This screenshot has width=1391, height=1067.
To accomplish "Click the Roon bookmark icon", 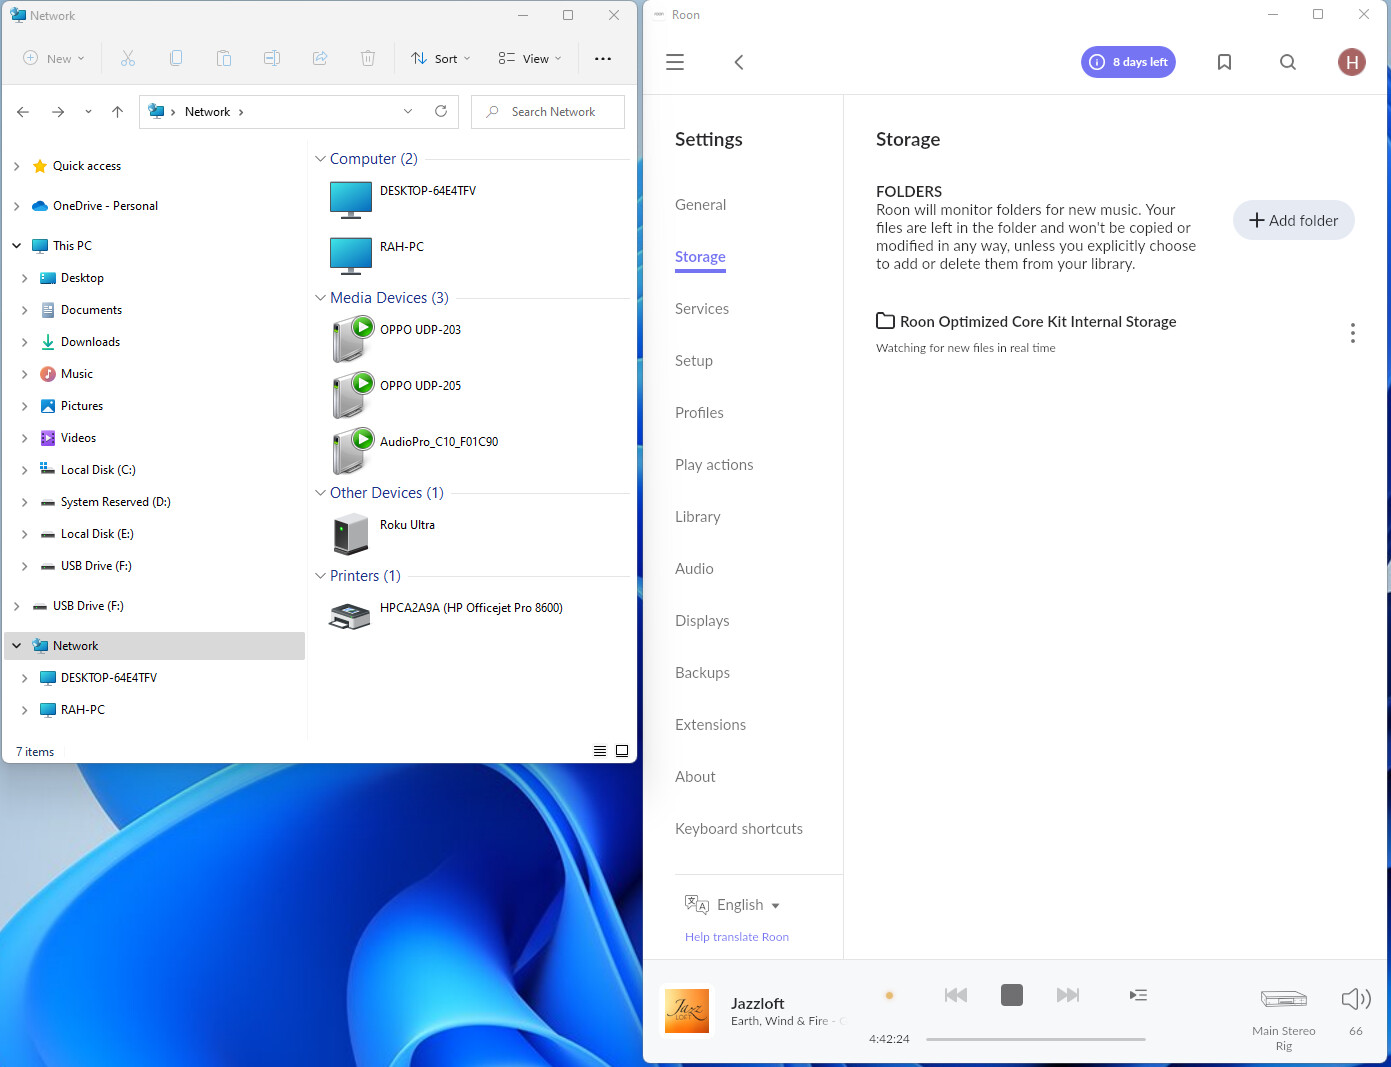I will click(x=1224, y=62).
